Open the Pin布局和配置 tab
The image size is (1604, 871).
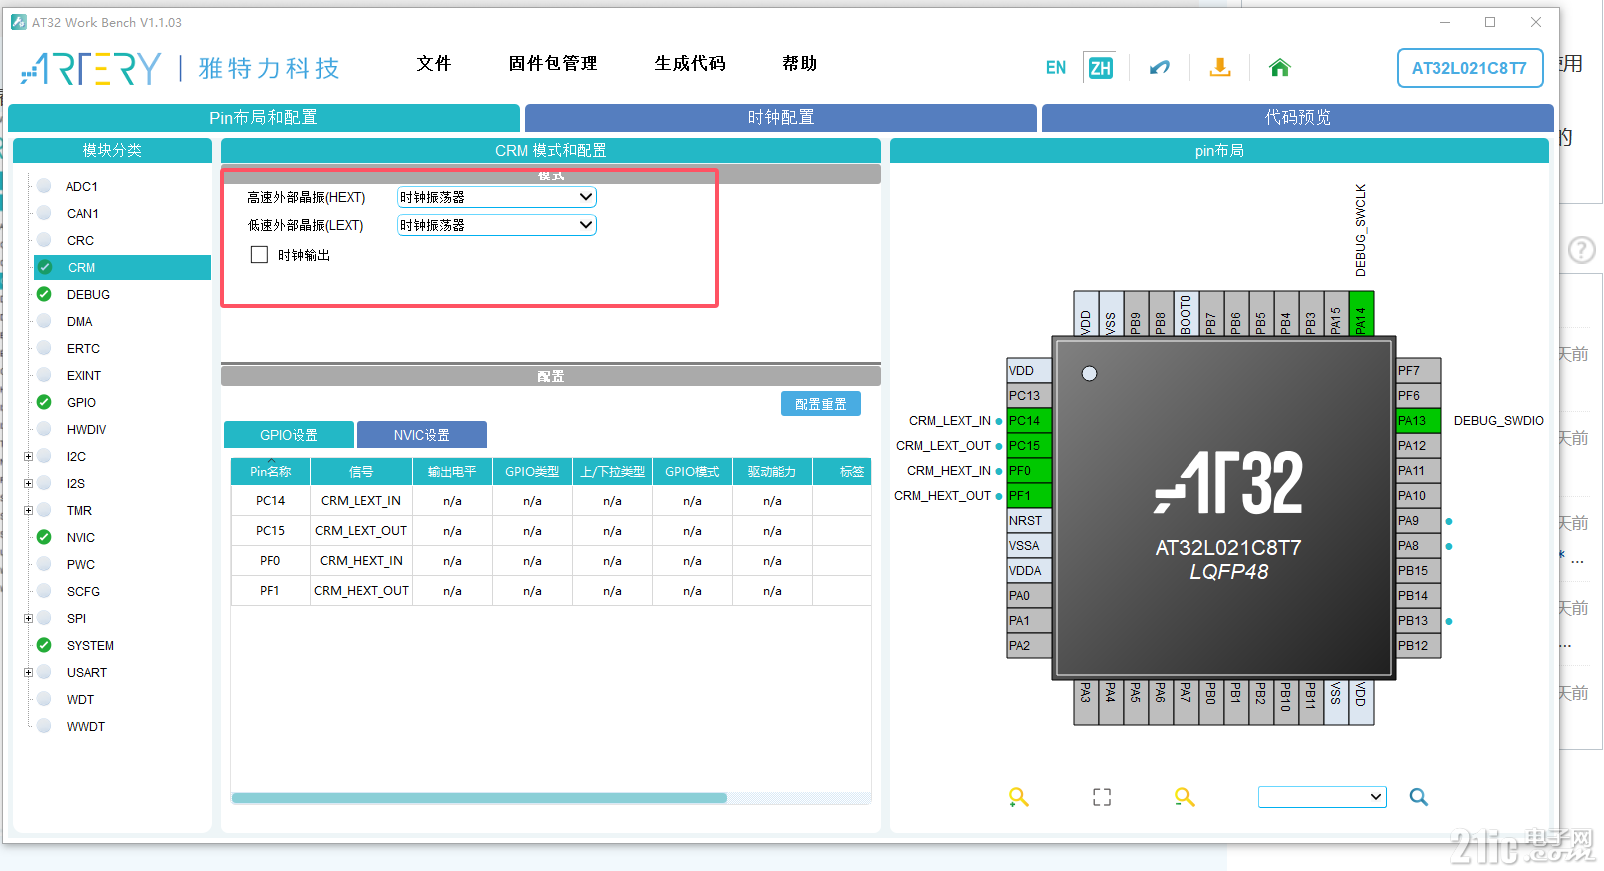coord(264,118)
